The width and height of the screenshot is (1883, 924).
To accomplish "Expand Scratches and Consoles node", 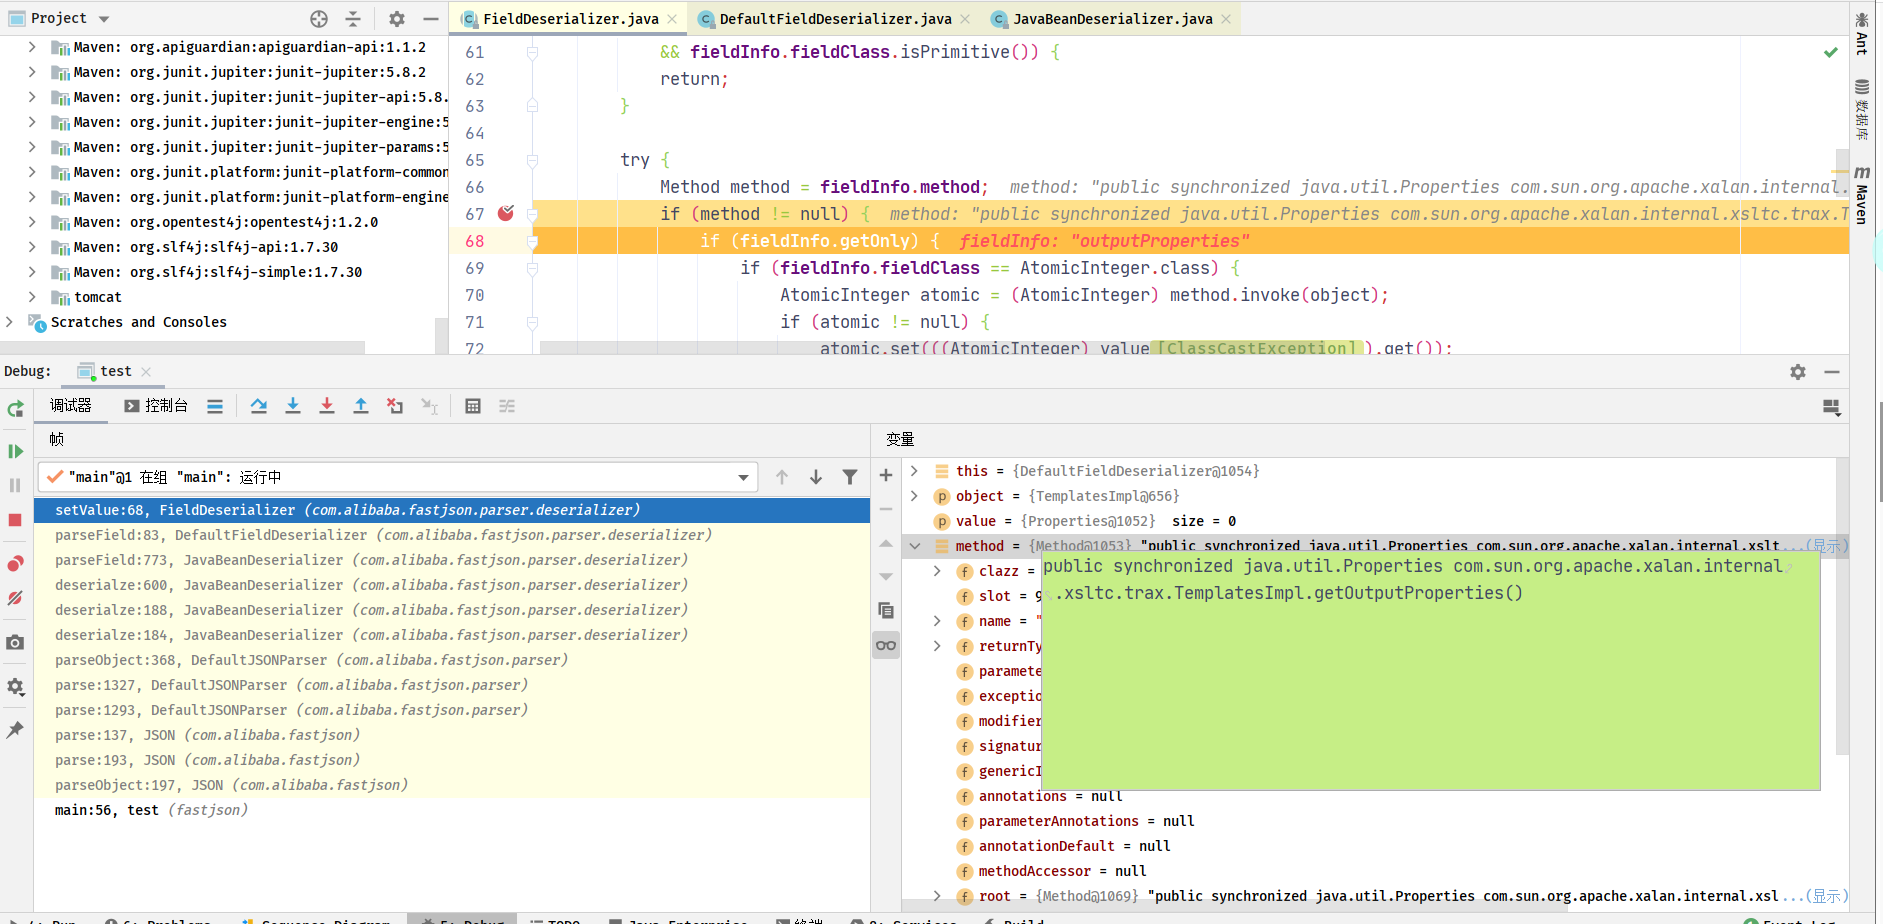I will click(10, 322).
